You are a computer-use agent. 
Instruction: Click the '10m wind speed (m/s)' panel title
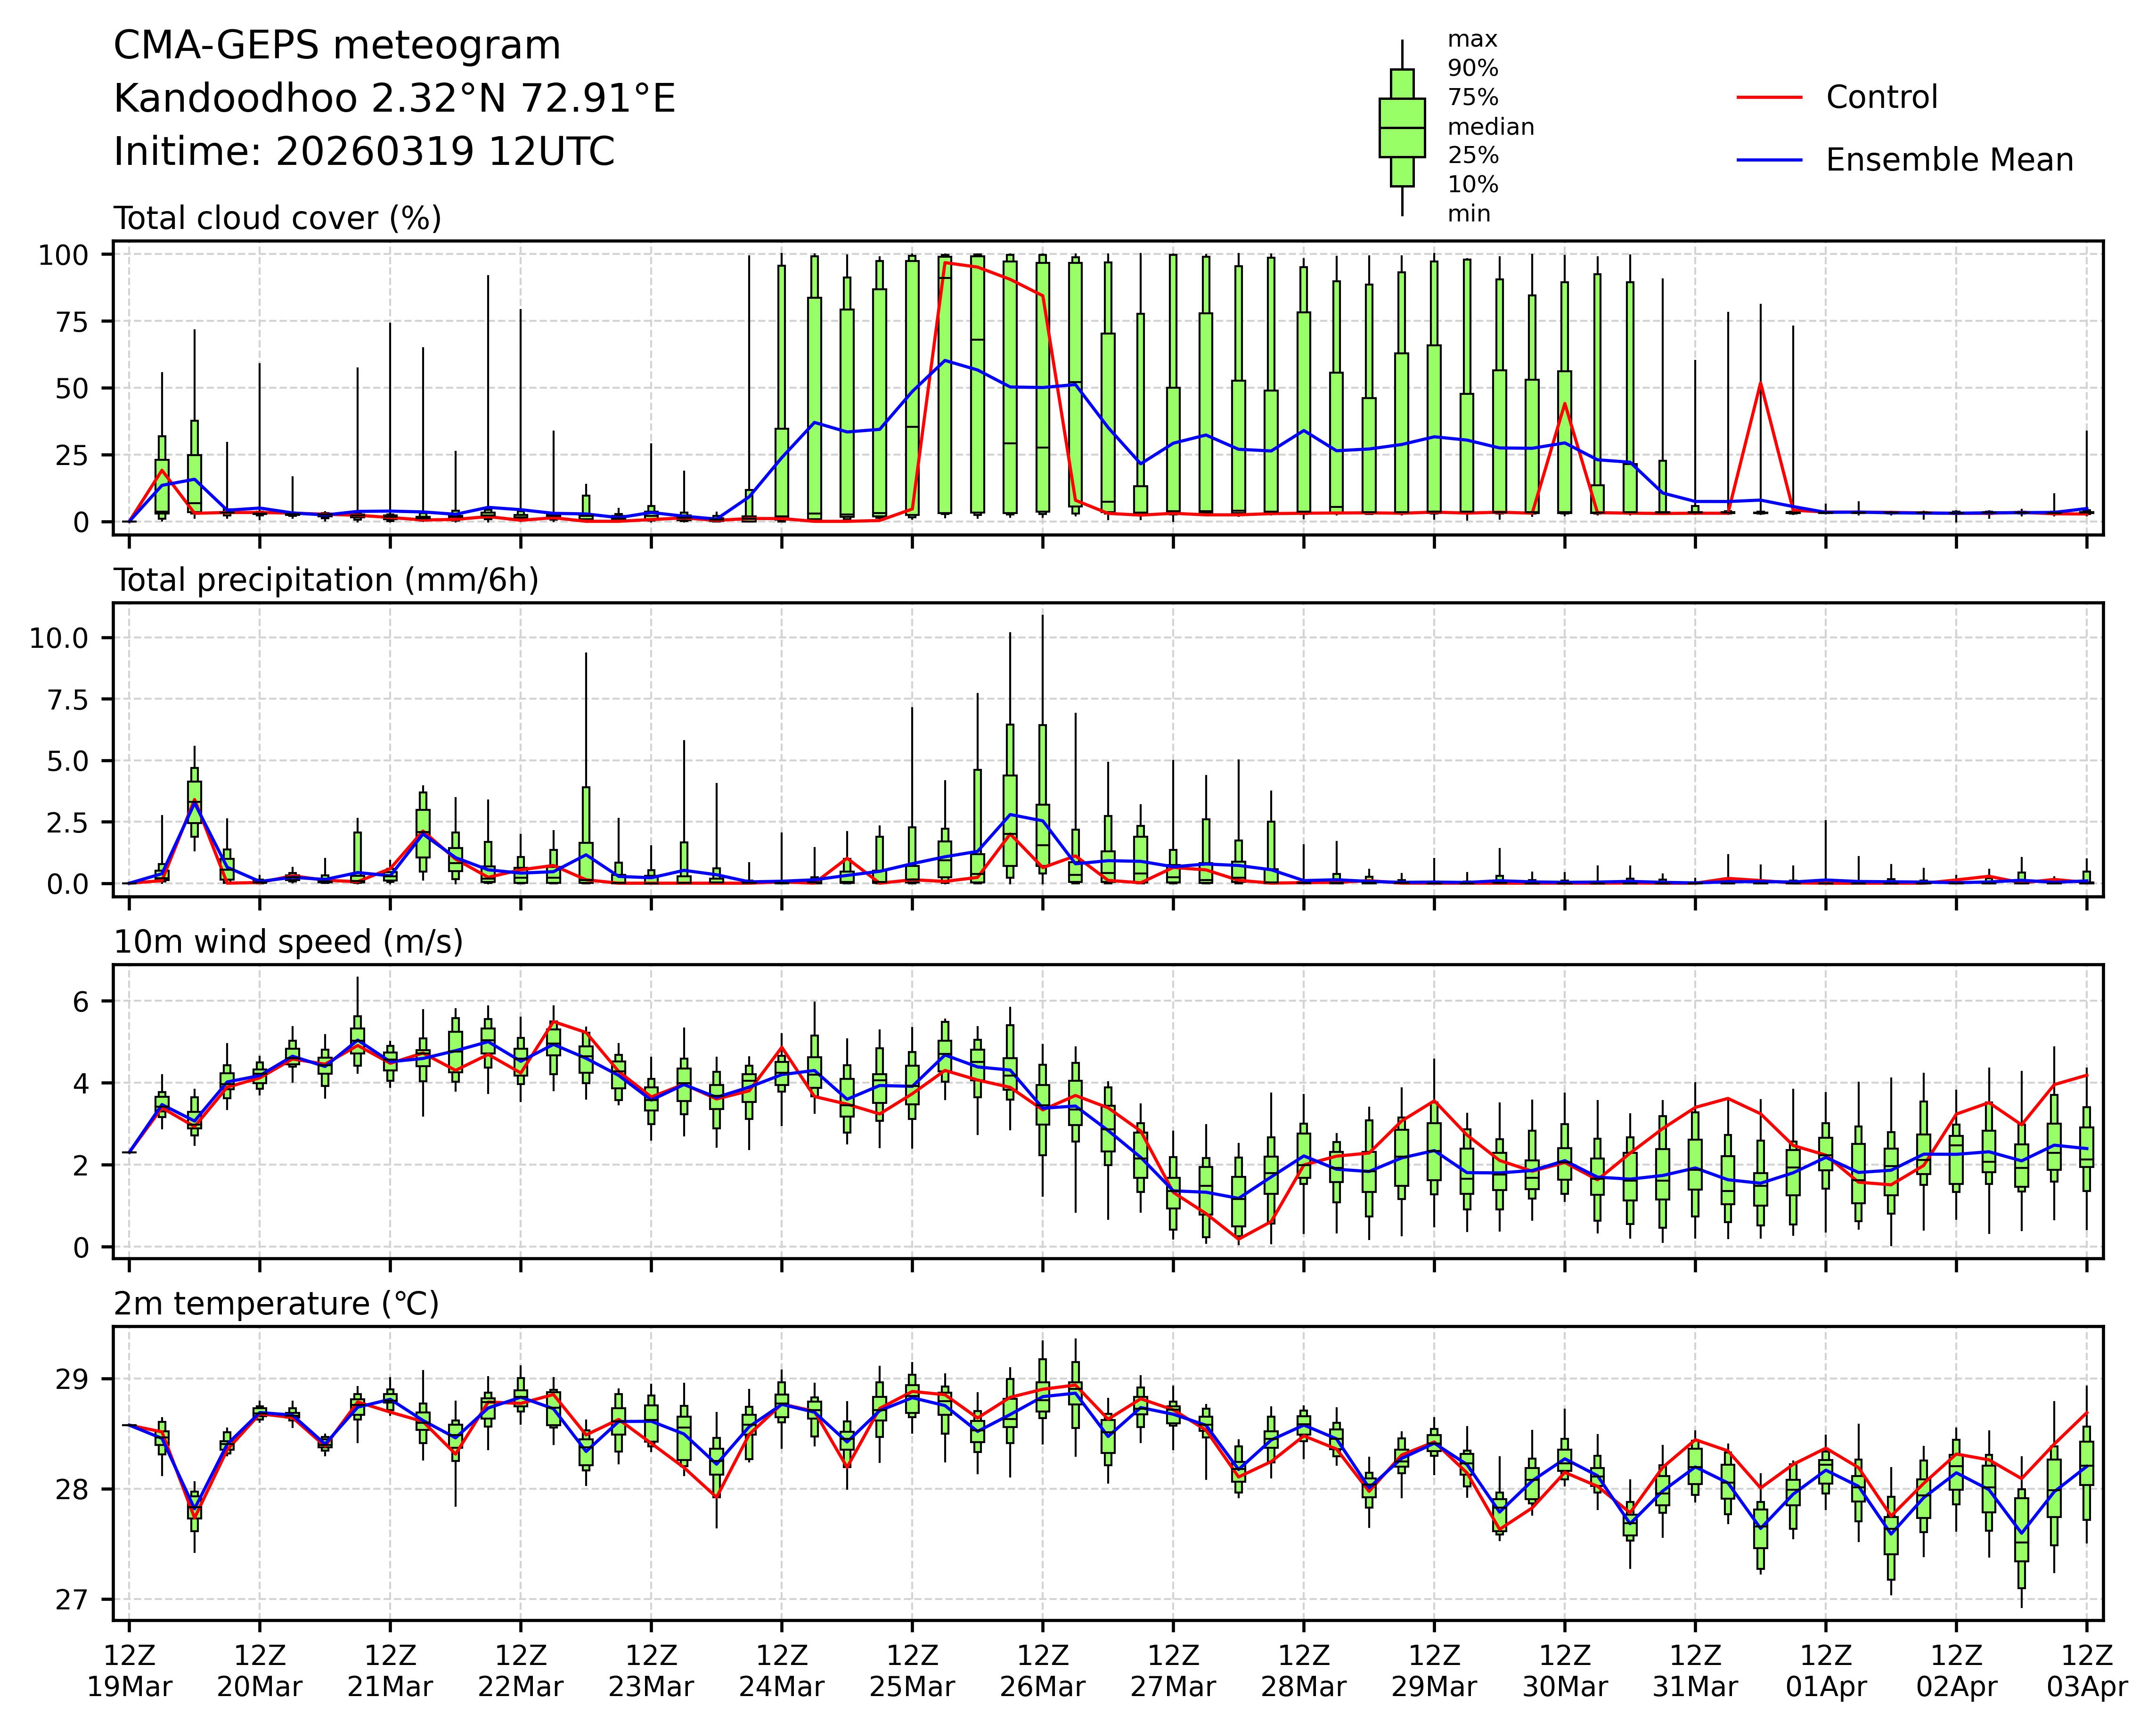[x=288, y=942]
